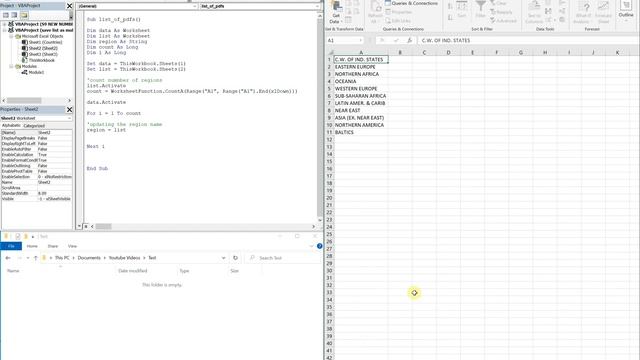
Task: Click Documents in Explorer address path
Action: click(89, 258)
